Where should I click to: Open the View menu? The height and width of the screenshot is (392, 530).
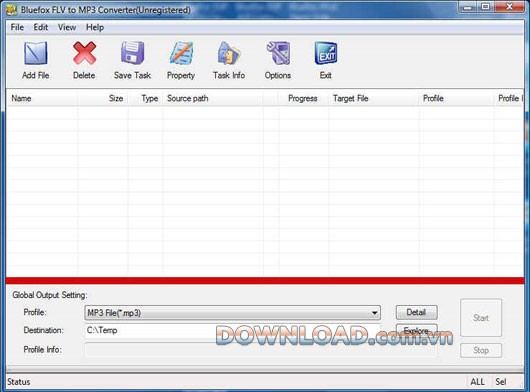(x=67, y=27)
